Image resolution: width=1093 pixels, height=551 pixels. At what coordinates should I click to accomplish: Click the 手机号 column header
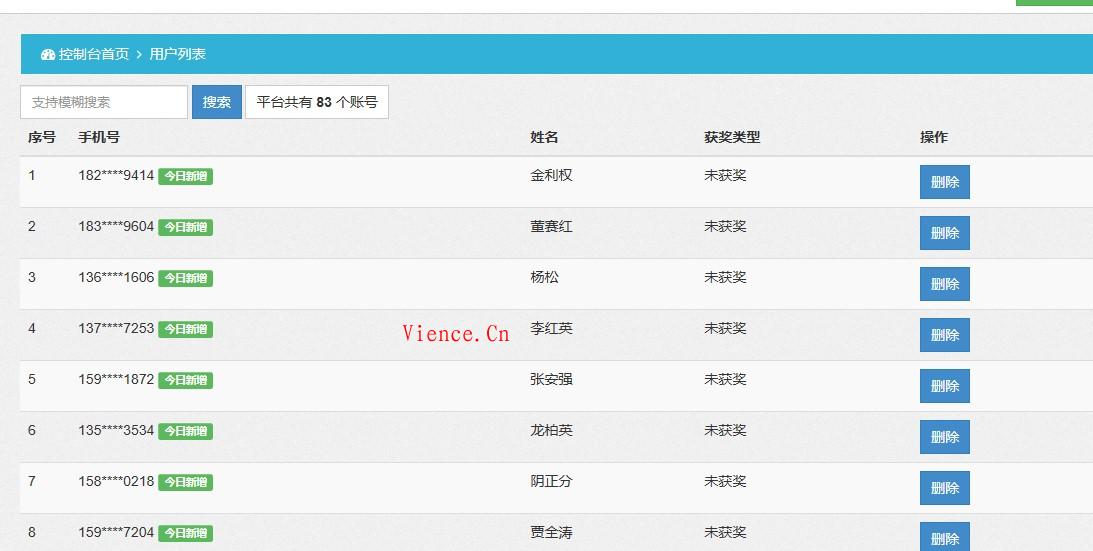click(x=99, y=137)
